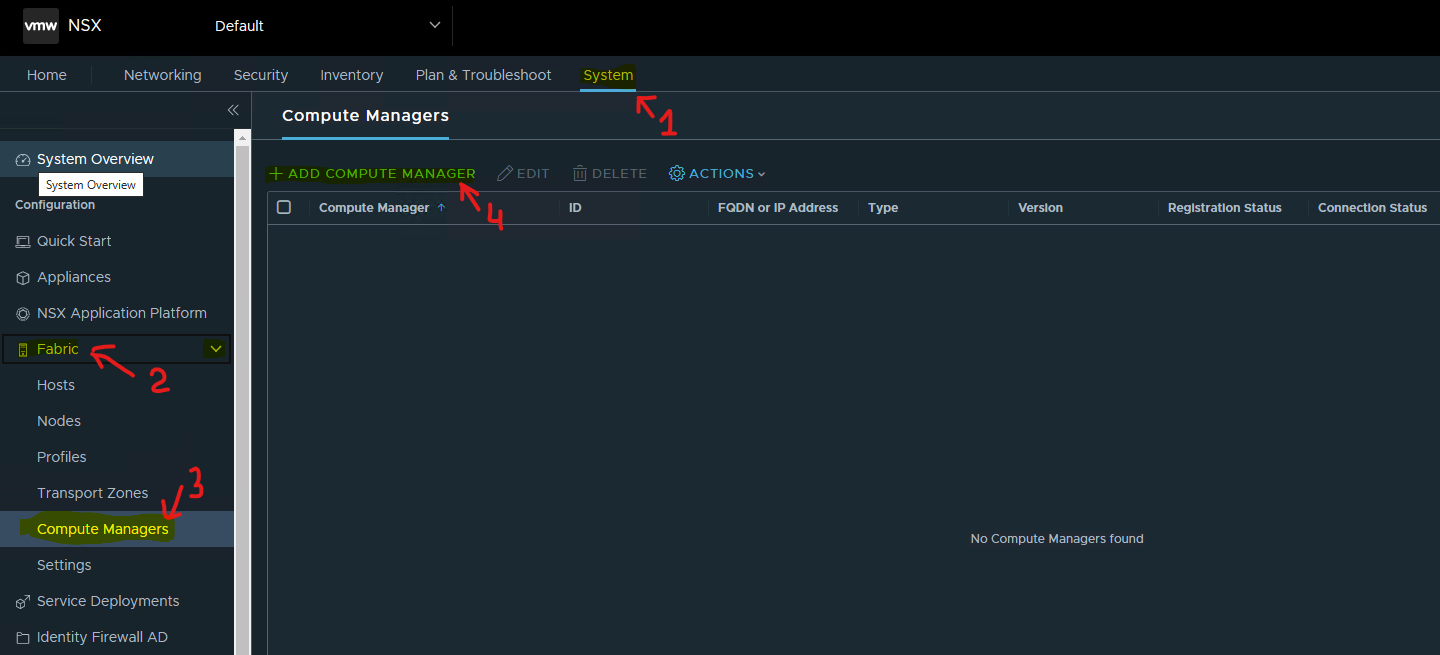The height and width of the screenshot is (655, 1440).
Task: Click the NSX Application Platform icon
Action: coord(23,313)
